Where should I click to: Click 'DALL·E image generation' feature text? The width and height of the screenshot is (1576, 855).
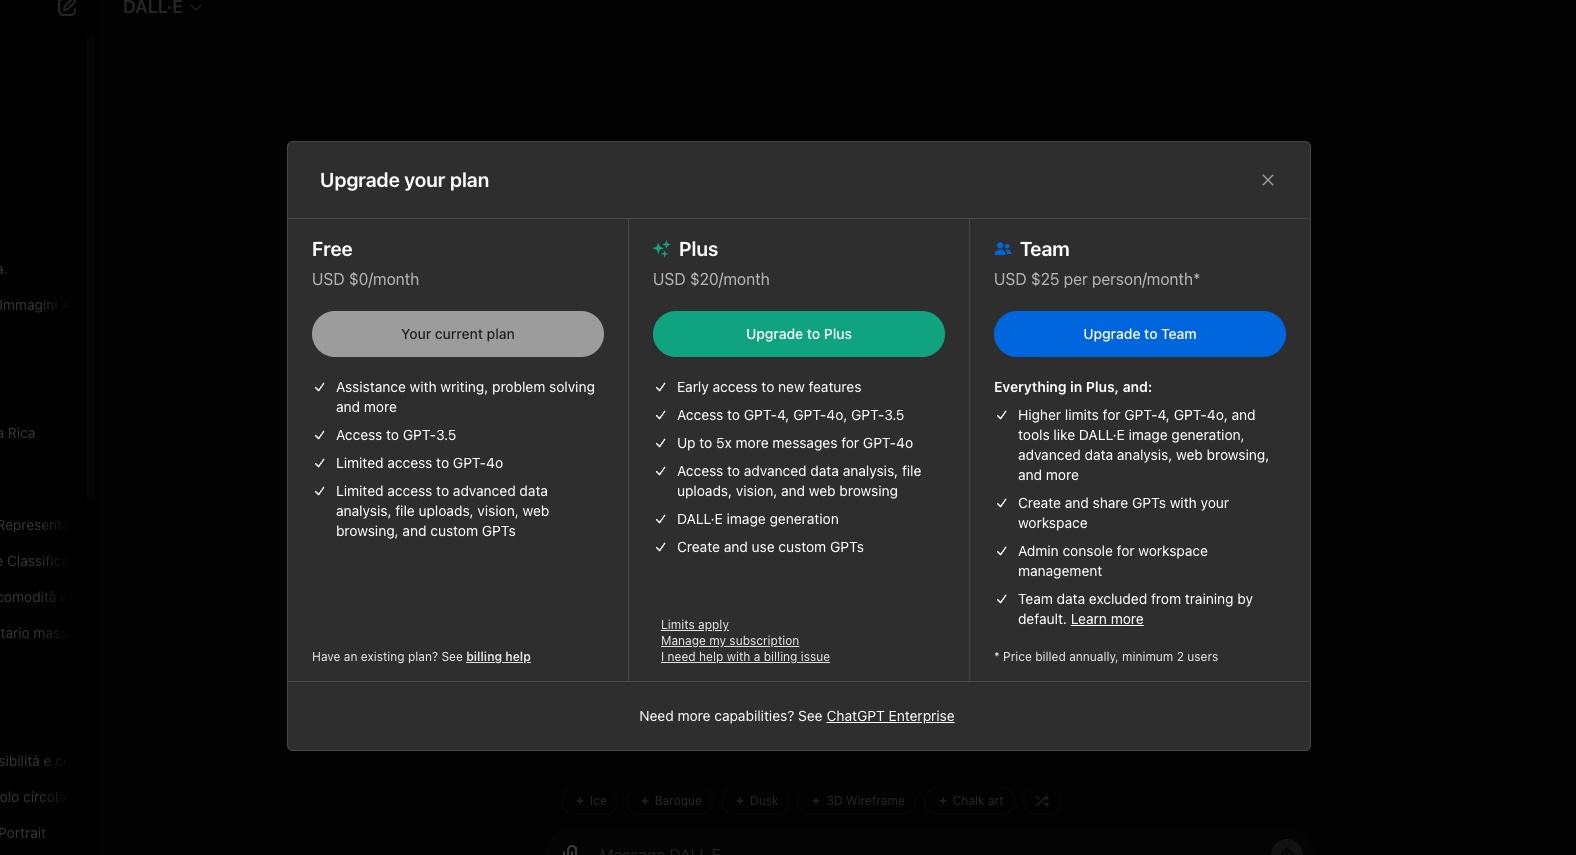[758, 519]
